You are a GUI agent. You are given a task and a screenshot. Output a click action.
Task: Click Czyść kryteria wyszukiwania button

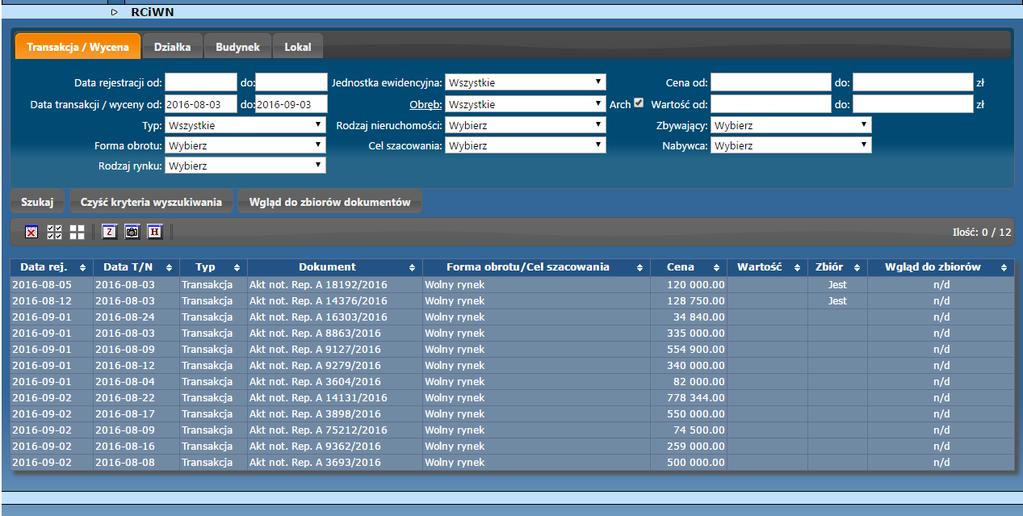coord(151,202)
